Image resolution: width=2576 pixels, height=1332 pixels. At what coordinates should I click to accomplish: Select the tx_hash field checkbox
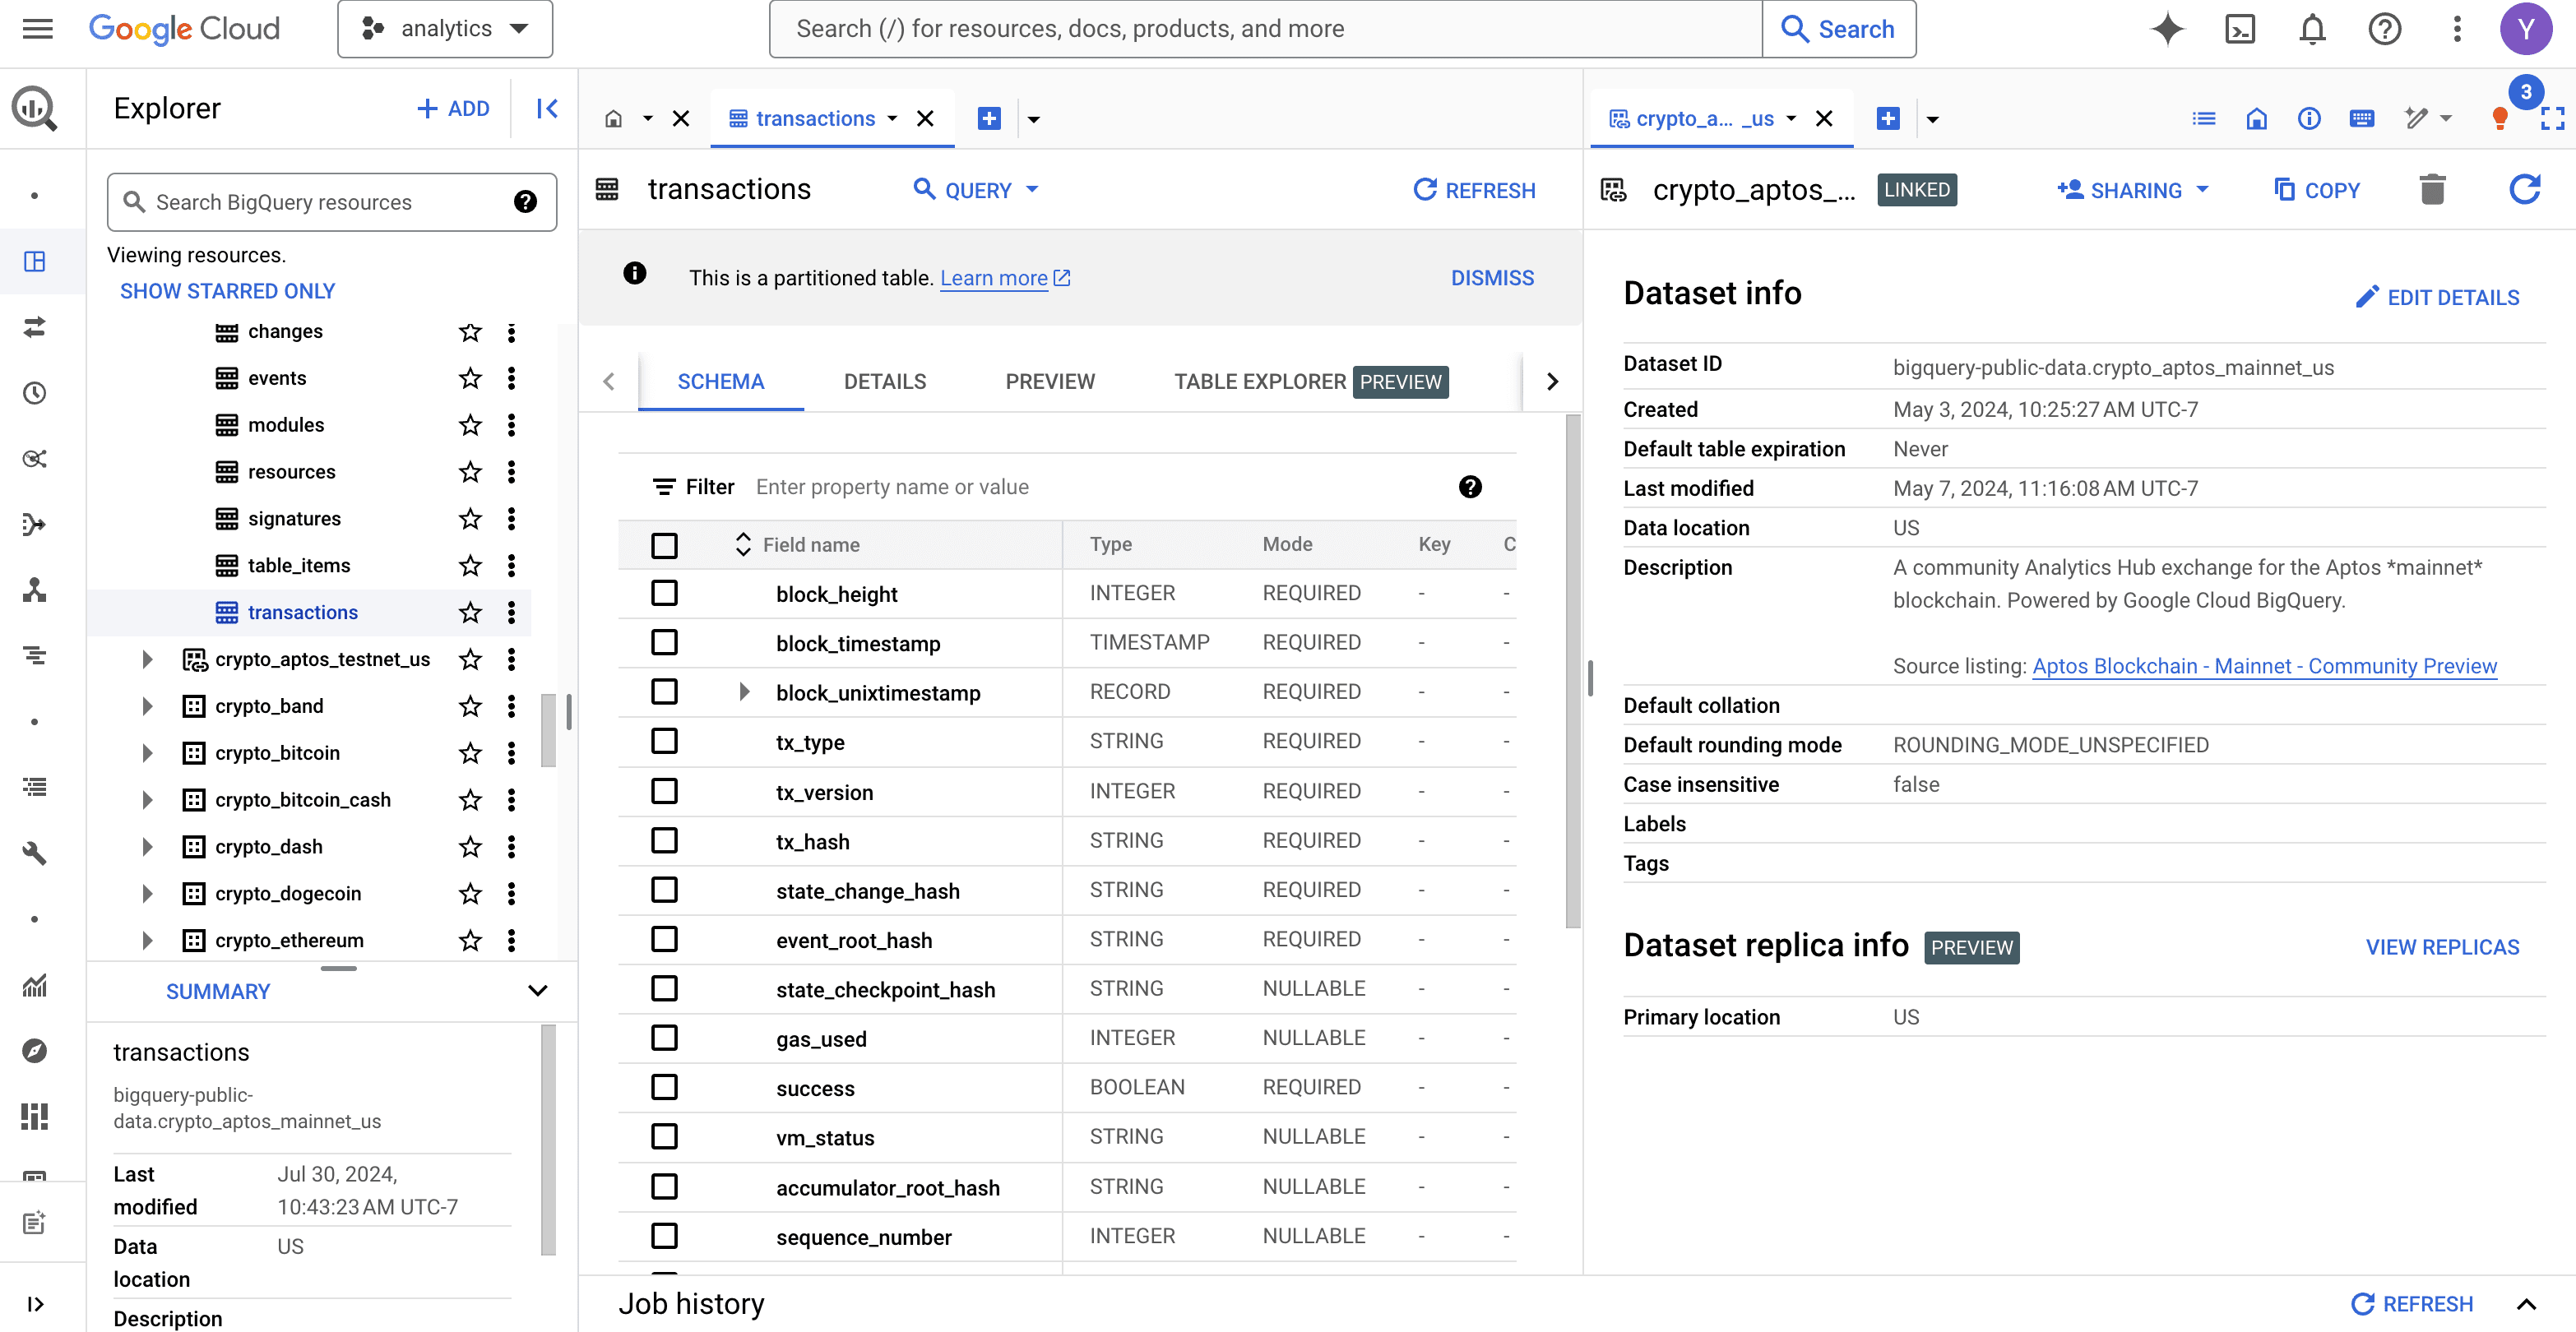click(664, 841)
